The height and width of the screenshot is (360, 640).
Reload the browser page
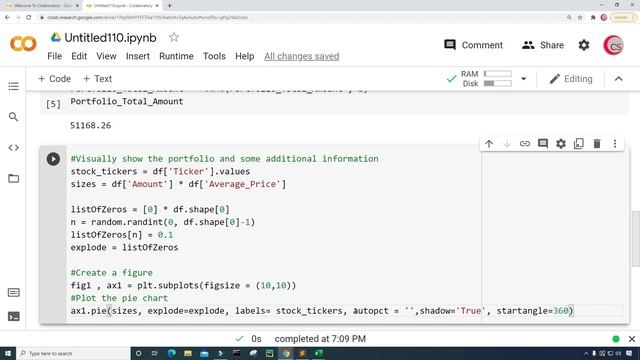click(x=29, y=18)
